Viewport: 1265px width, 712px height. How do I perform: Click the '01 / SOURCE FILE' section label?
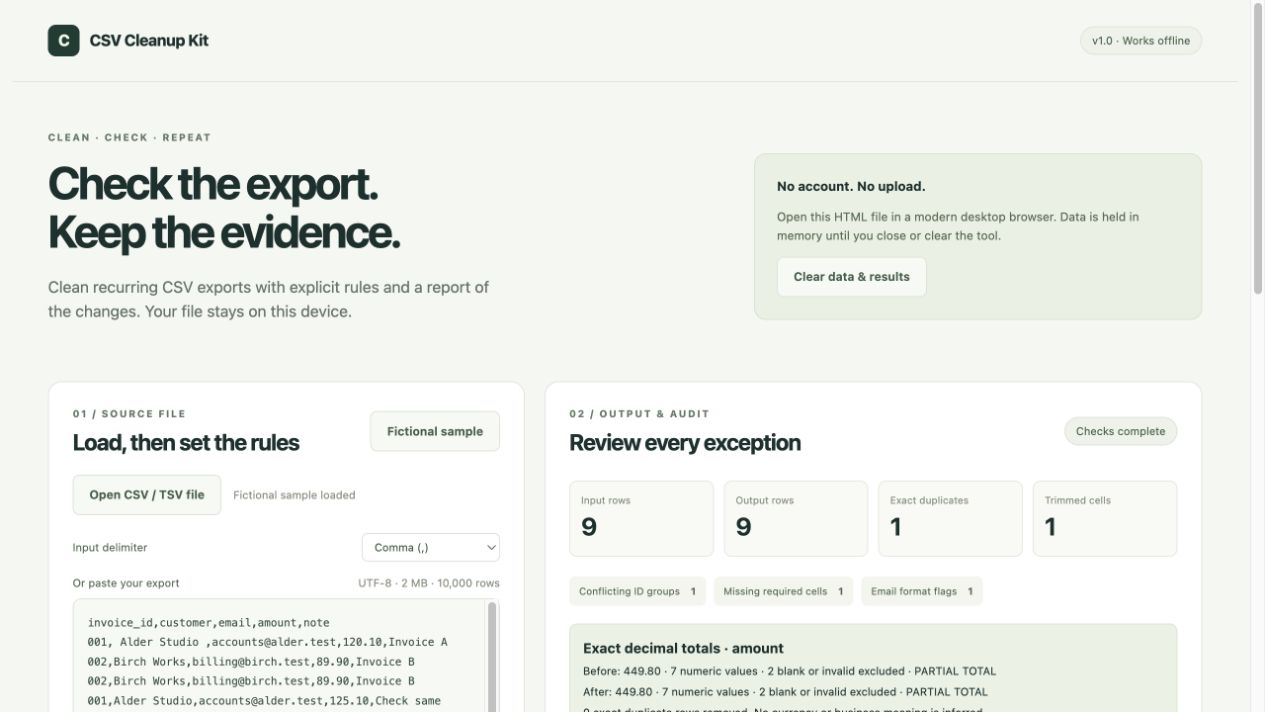pyautogui.click(x=129, y=413)
